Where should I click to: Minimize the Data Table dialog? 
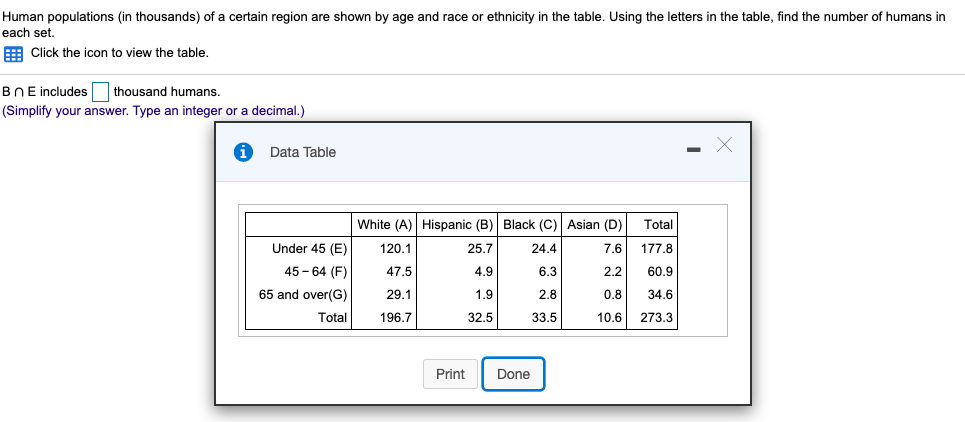(694, 149)
